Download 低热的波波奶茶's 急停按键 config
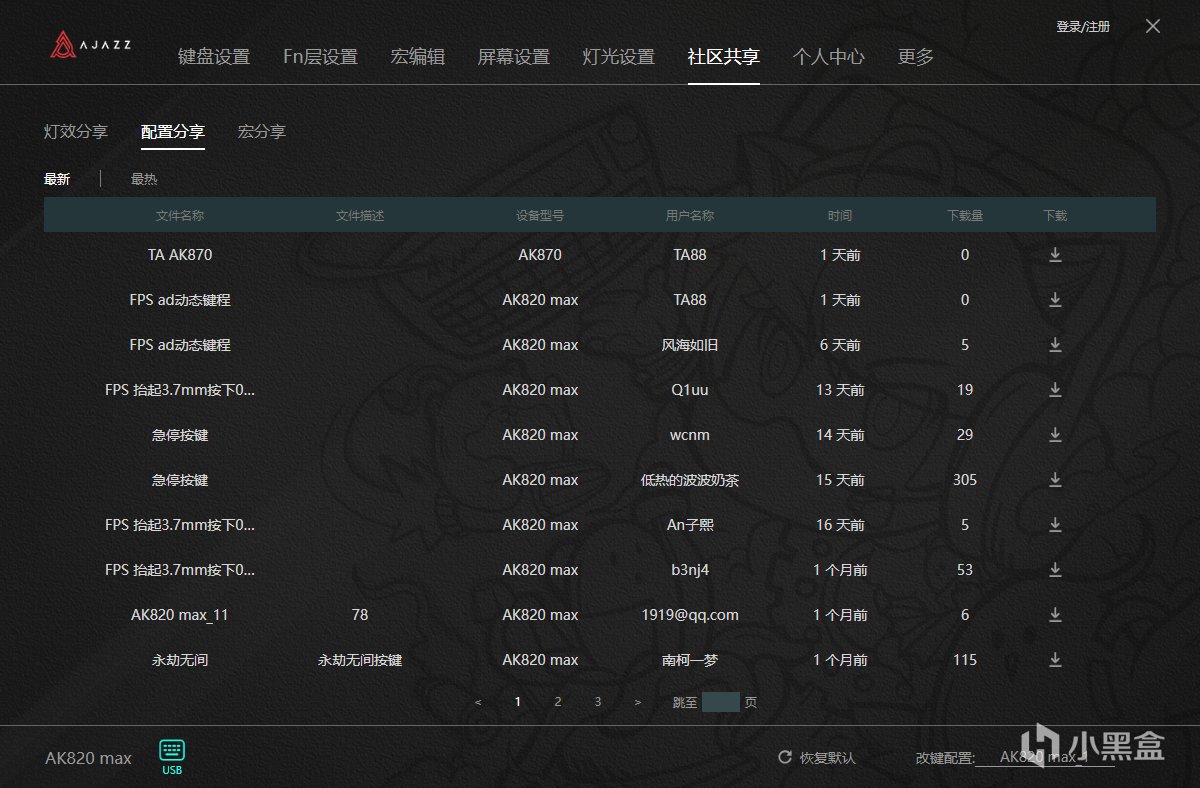Viewport: 1200px width, 788px height. [1055, 480]
